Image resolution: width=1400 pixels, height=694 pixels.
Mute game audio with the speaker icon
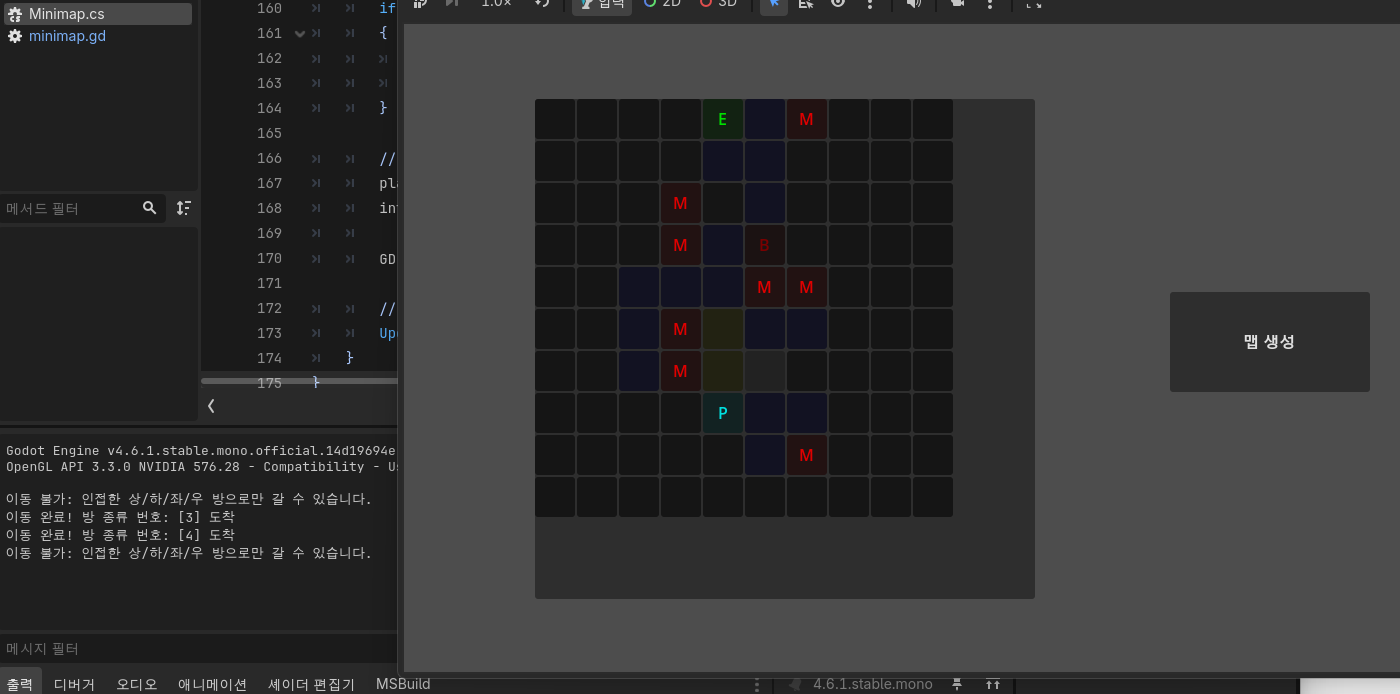(914, 3)
